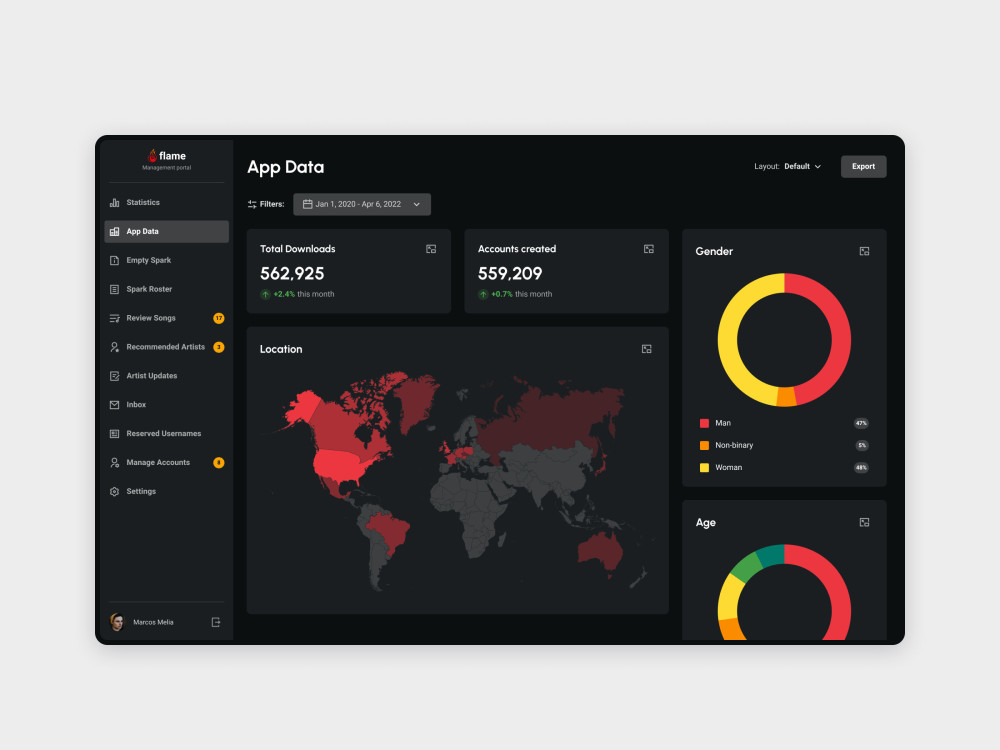Expand the Age chart card
The width and height of the screenshot is (1000, 750).
click(864, 522)
